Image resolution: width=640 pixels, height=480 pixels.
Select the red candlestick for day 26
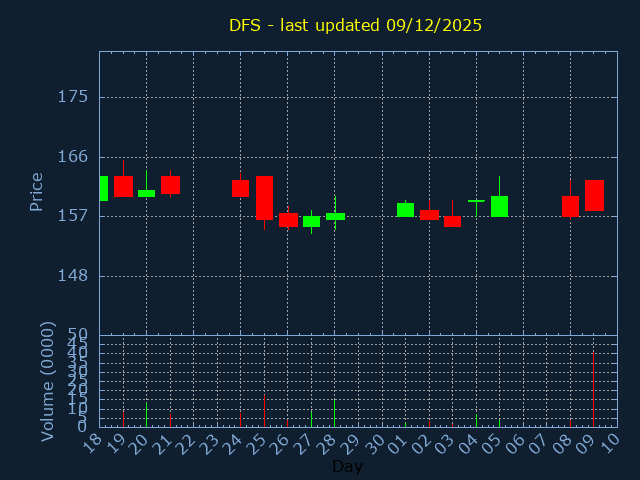pyautogui.click(x=288, y=220)
